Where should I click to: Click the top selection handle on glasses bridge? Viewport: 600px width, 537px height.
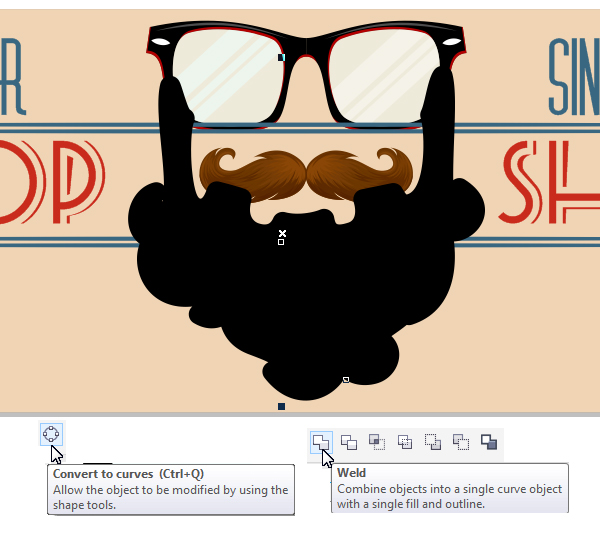coord(282,58)
